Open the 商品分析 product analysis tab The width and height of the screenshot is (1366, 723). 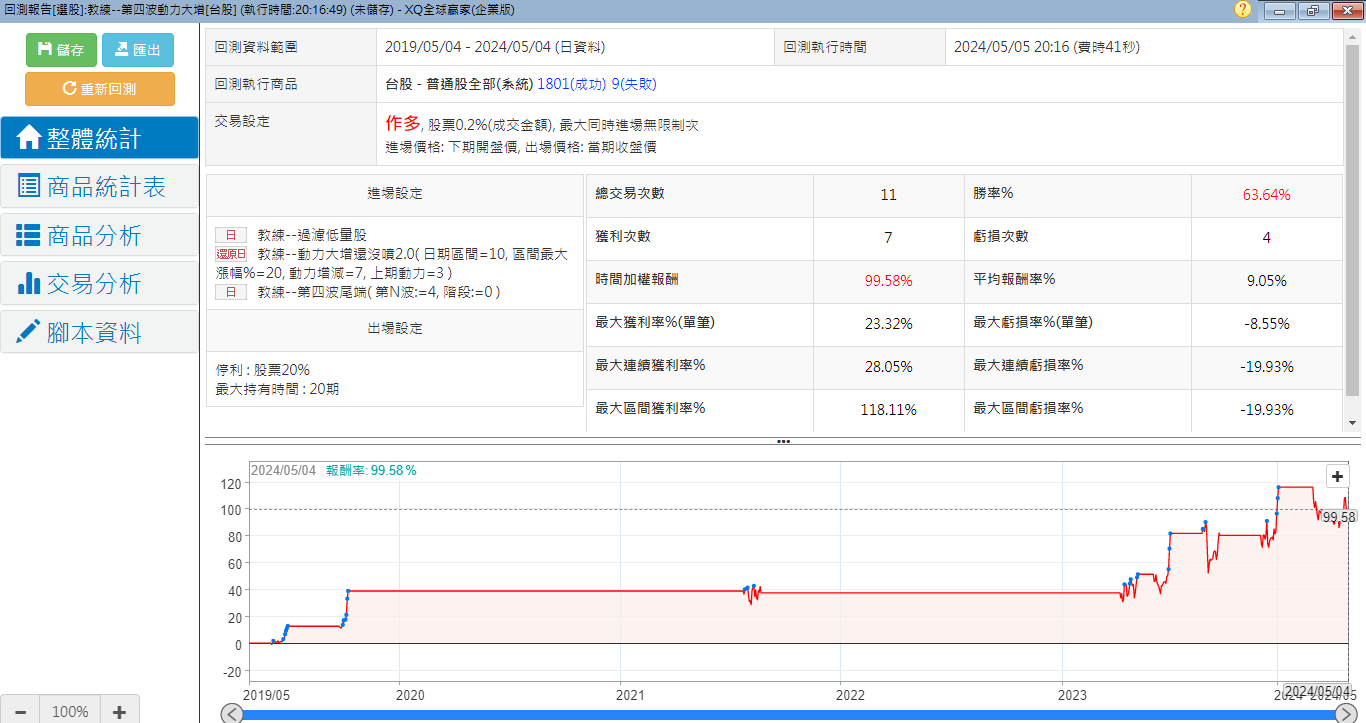[99, 236]
